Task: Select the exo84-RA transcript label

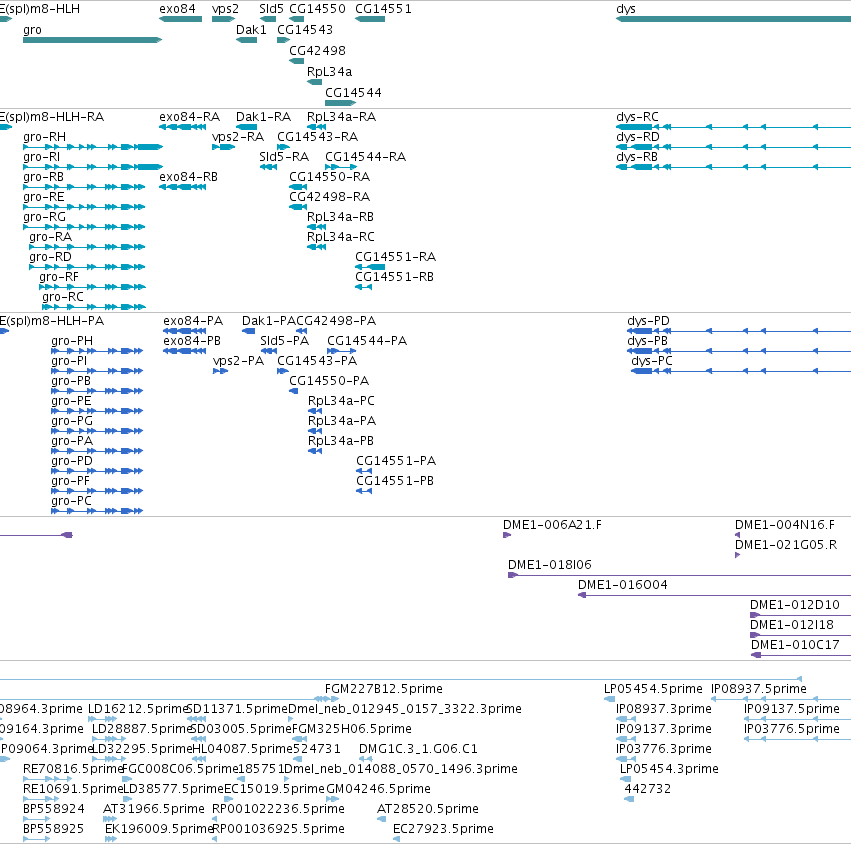Action: pyautogui.click(x=189, y=117)
